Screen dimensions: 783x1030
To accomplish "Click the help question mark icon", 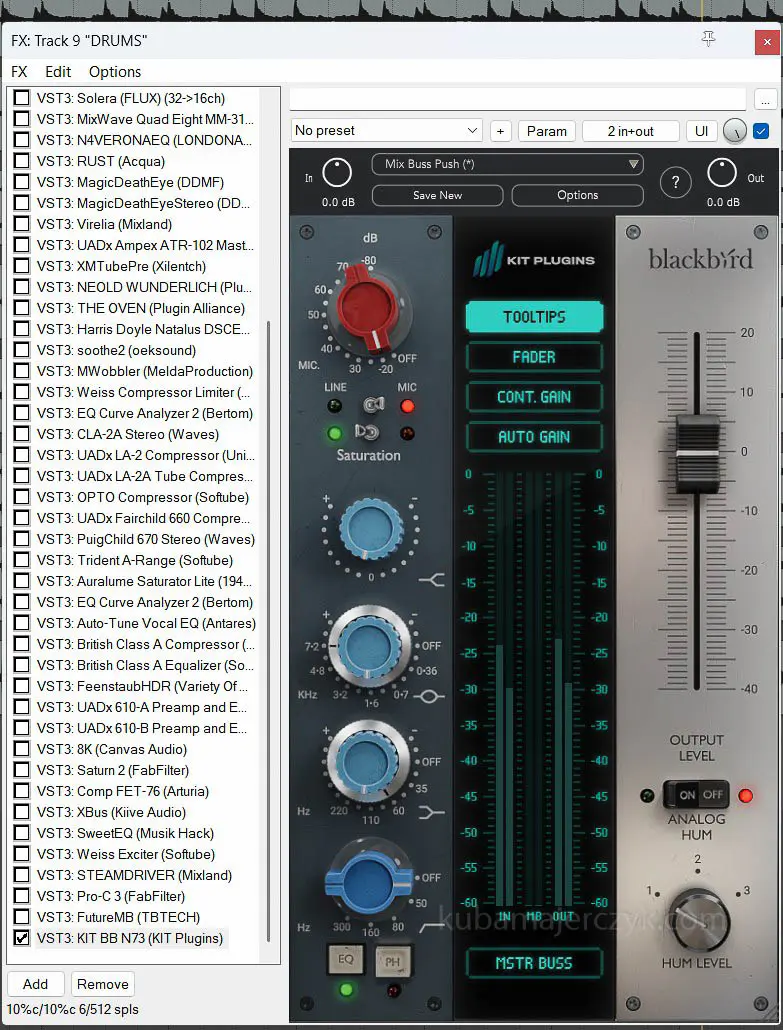I will (x=676, y=182).
